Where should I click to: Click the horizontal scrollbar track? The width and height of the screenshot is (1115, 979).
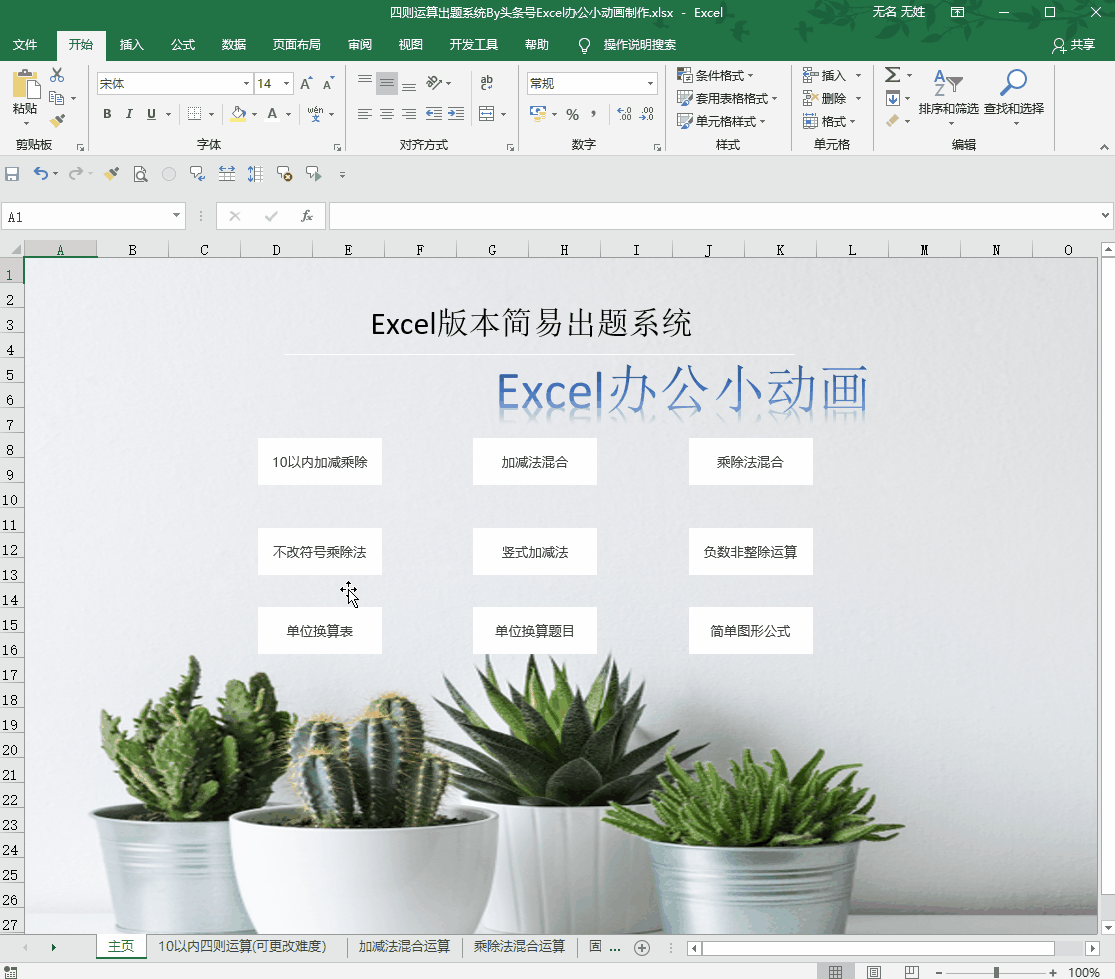pyautogui.click(x=878, y=948)
